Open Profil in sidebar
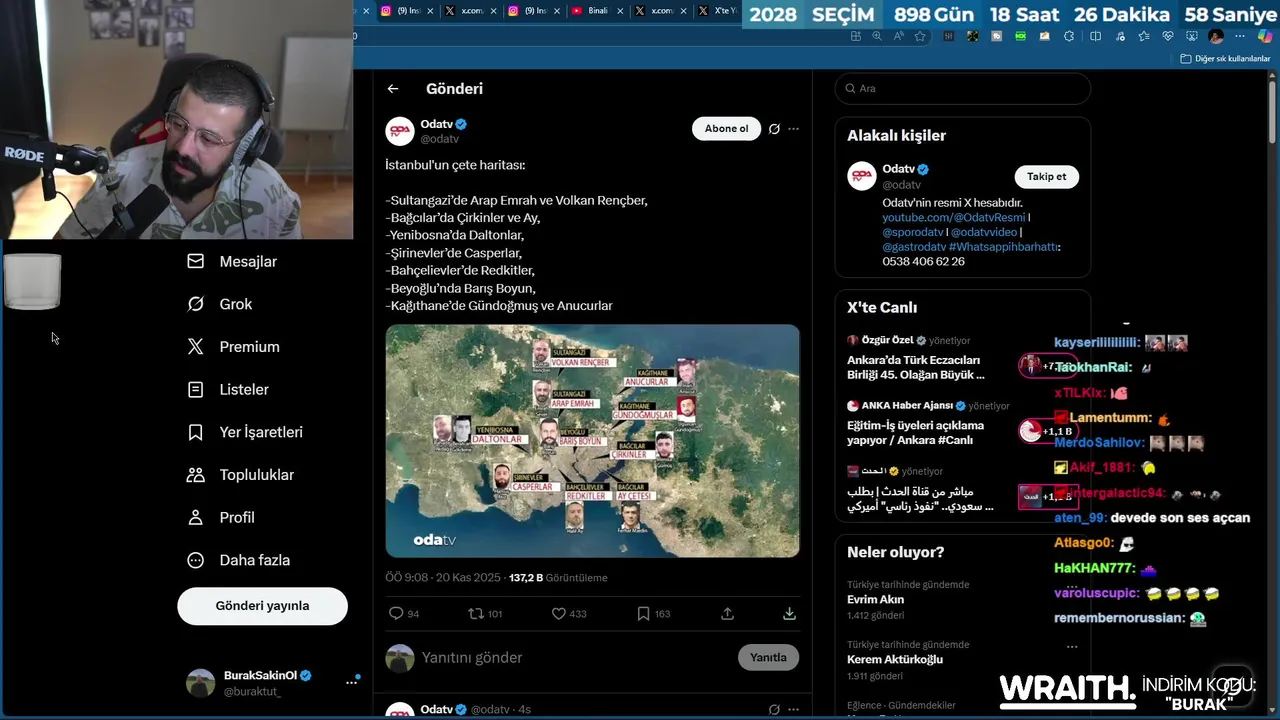This screenshot has height=720, width=1280. coord(222,517)
